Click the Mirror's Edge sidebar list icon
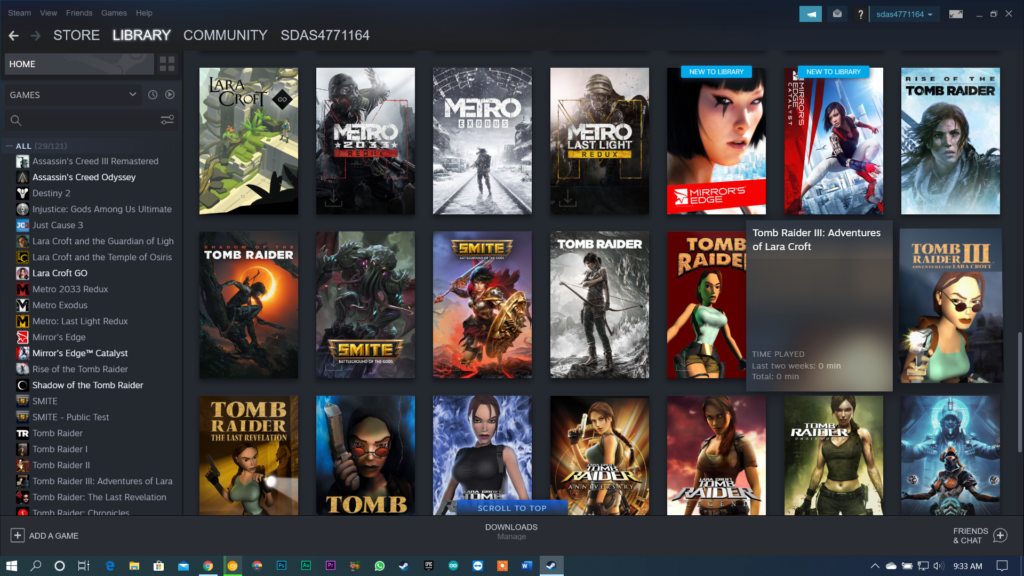Viewport: 1024px width, 576px height. pyautogui.click(x=22, y=337)
